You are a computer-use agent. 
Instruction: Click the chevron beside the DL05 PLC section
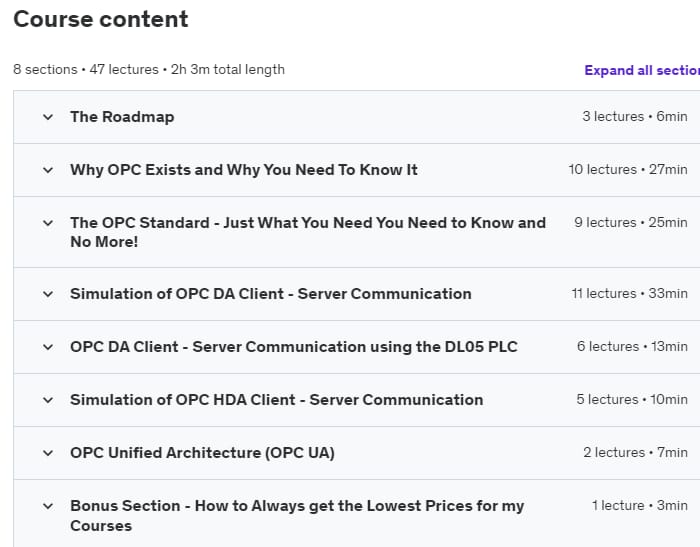(47, 347)
